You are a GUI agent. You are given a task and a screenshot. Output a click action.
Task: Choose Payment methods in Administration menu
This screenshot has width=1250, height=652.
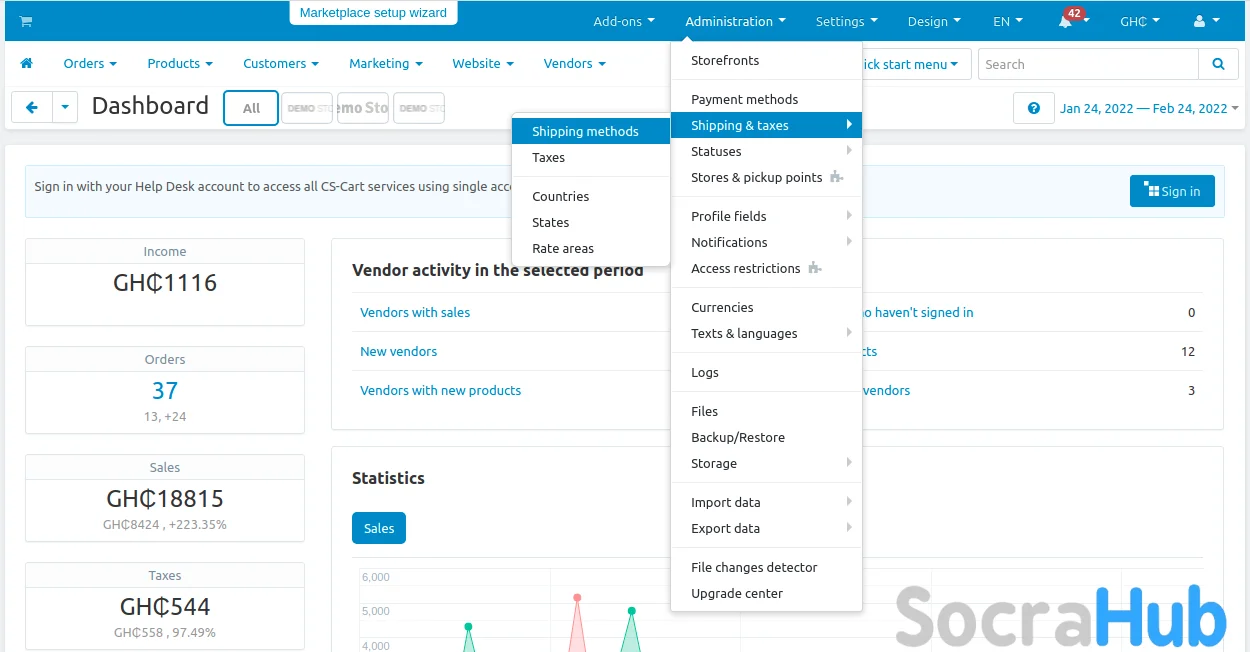tap(744, 99)
